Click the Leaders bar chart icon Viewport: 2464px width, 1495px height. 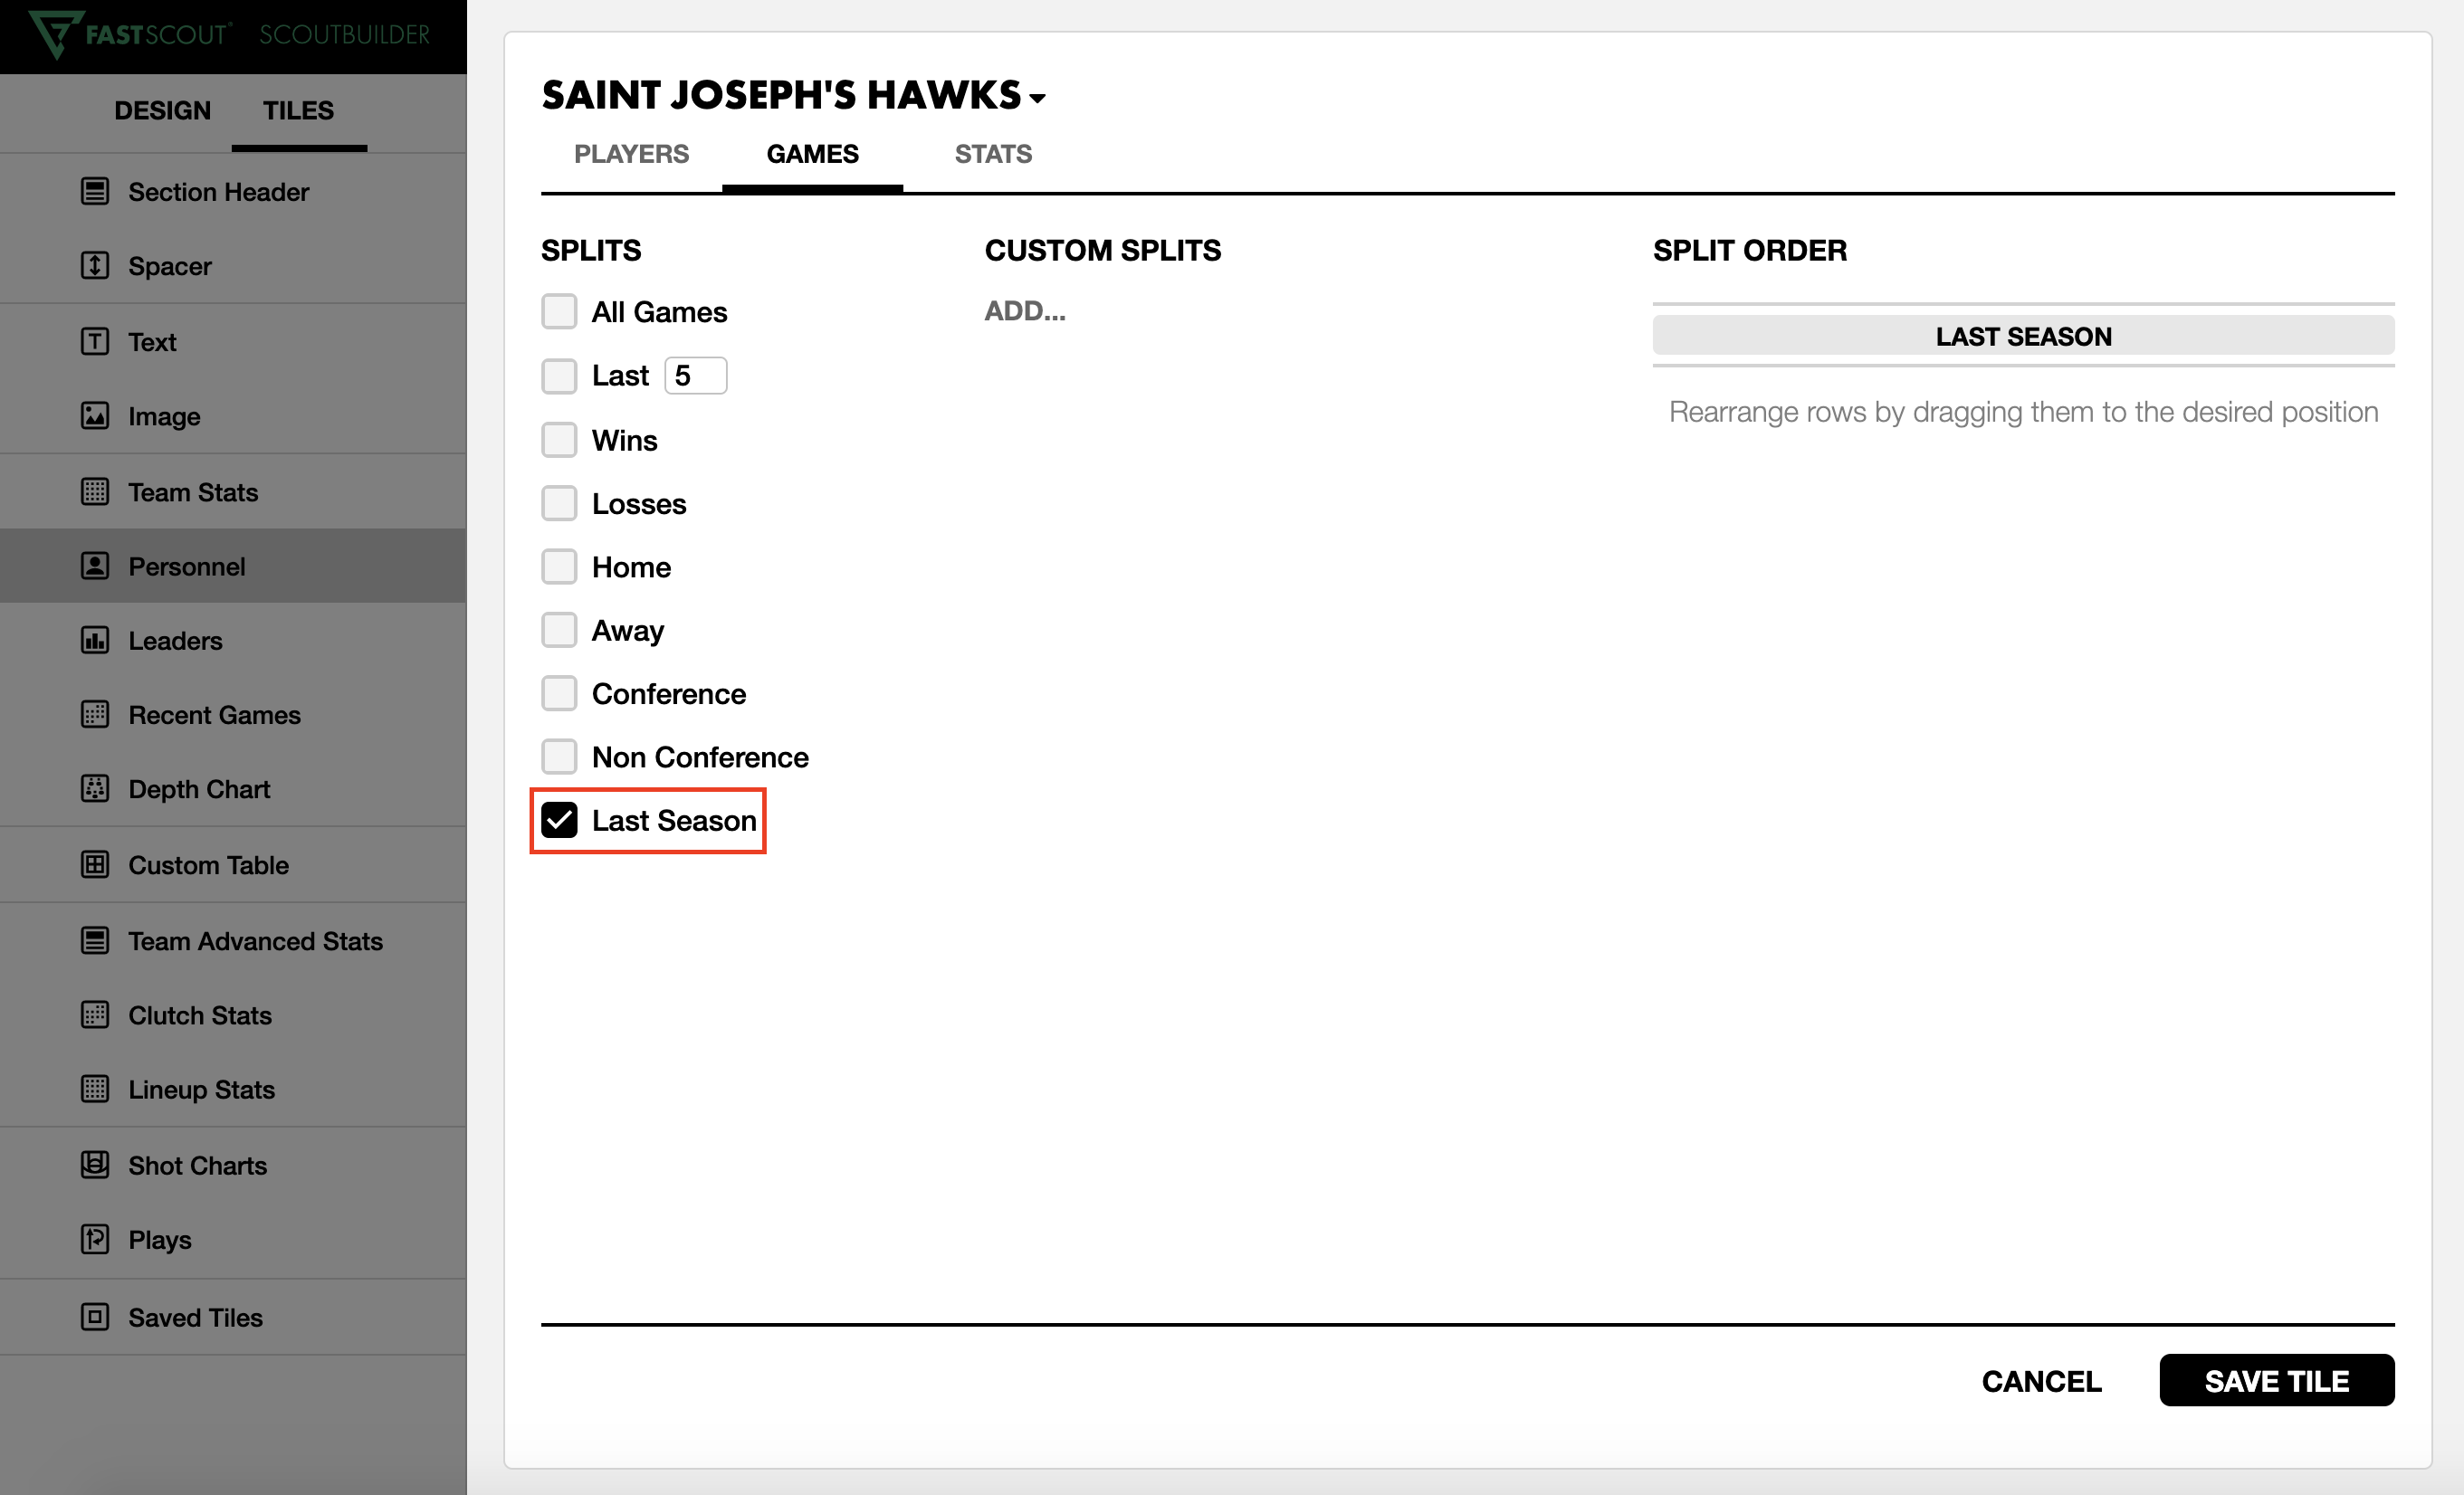tap(95, 640)
